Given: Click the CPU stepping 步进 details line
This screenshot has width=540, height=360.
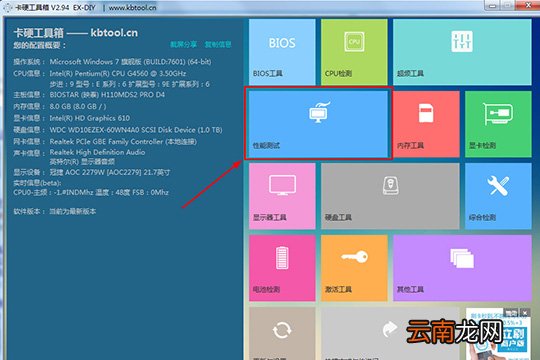Looking at the screenshot, I should (x=129, y=84).
